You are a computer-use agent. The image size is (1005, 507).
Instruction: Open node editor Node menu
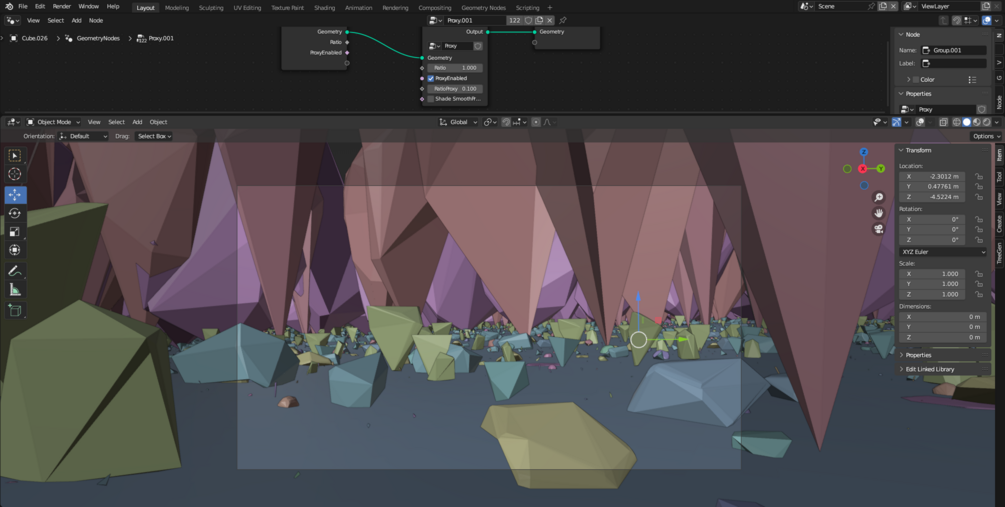(x=96, y=21)
